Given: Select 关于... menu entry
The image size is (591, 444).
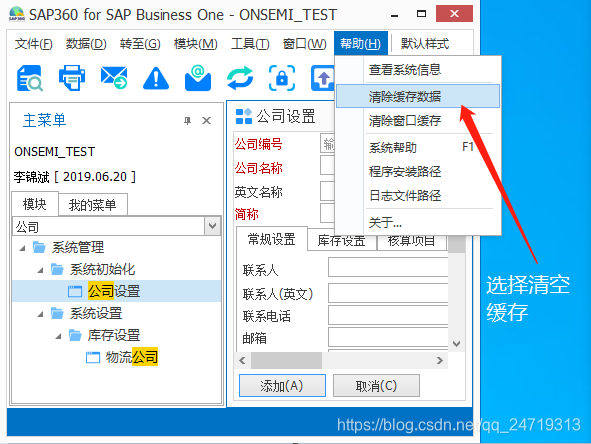Looking at the screenshot, I should 418,222.
